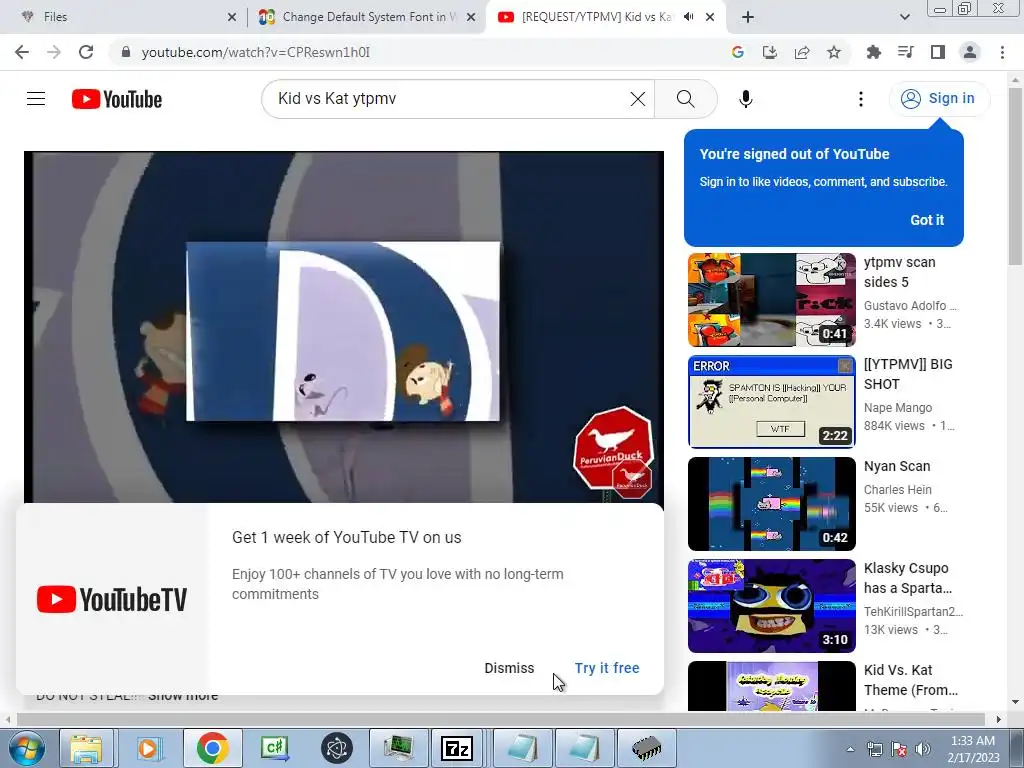Expand description with Show more
1024x768 pixels.
tap(183, 696)
